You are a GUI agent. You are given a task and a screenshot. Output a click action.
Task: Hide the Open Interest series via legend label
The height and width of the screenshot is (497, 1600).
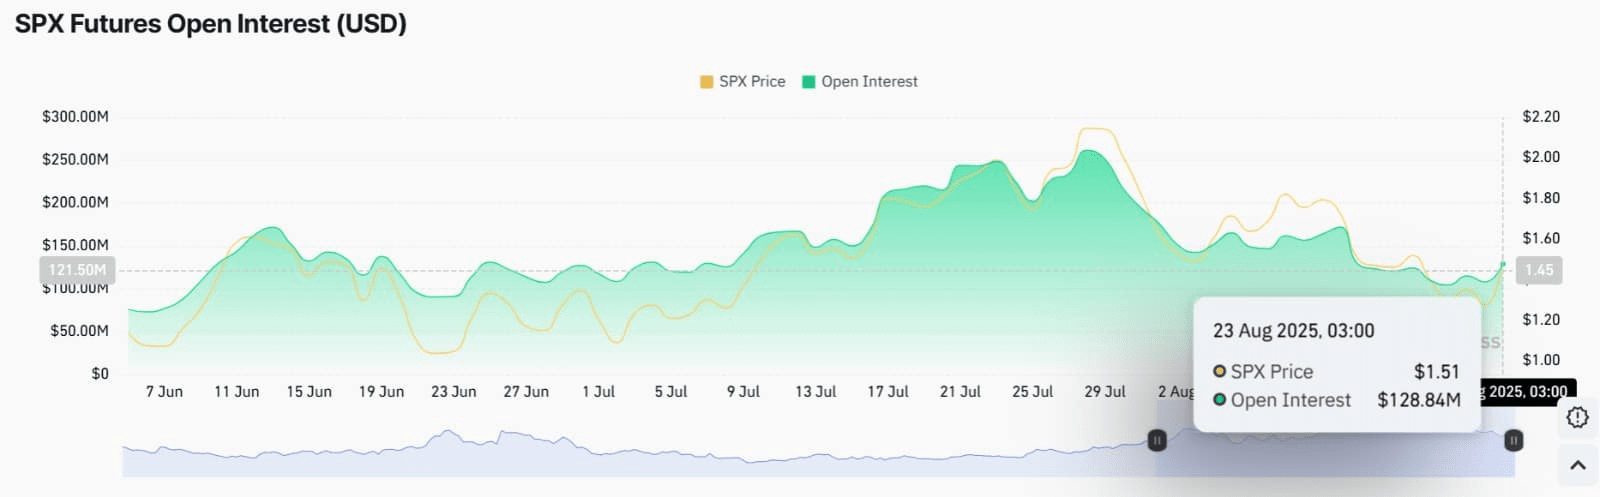point(869,82)
